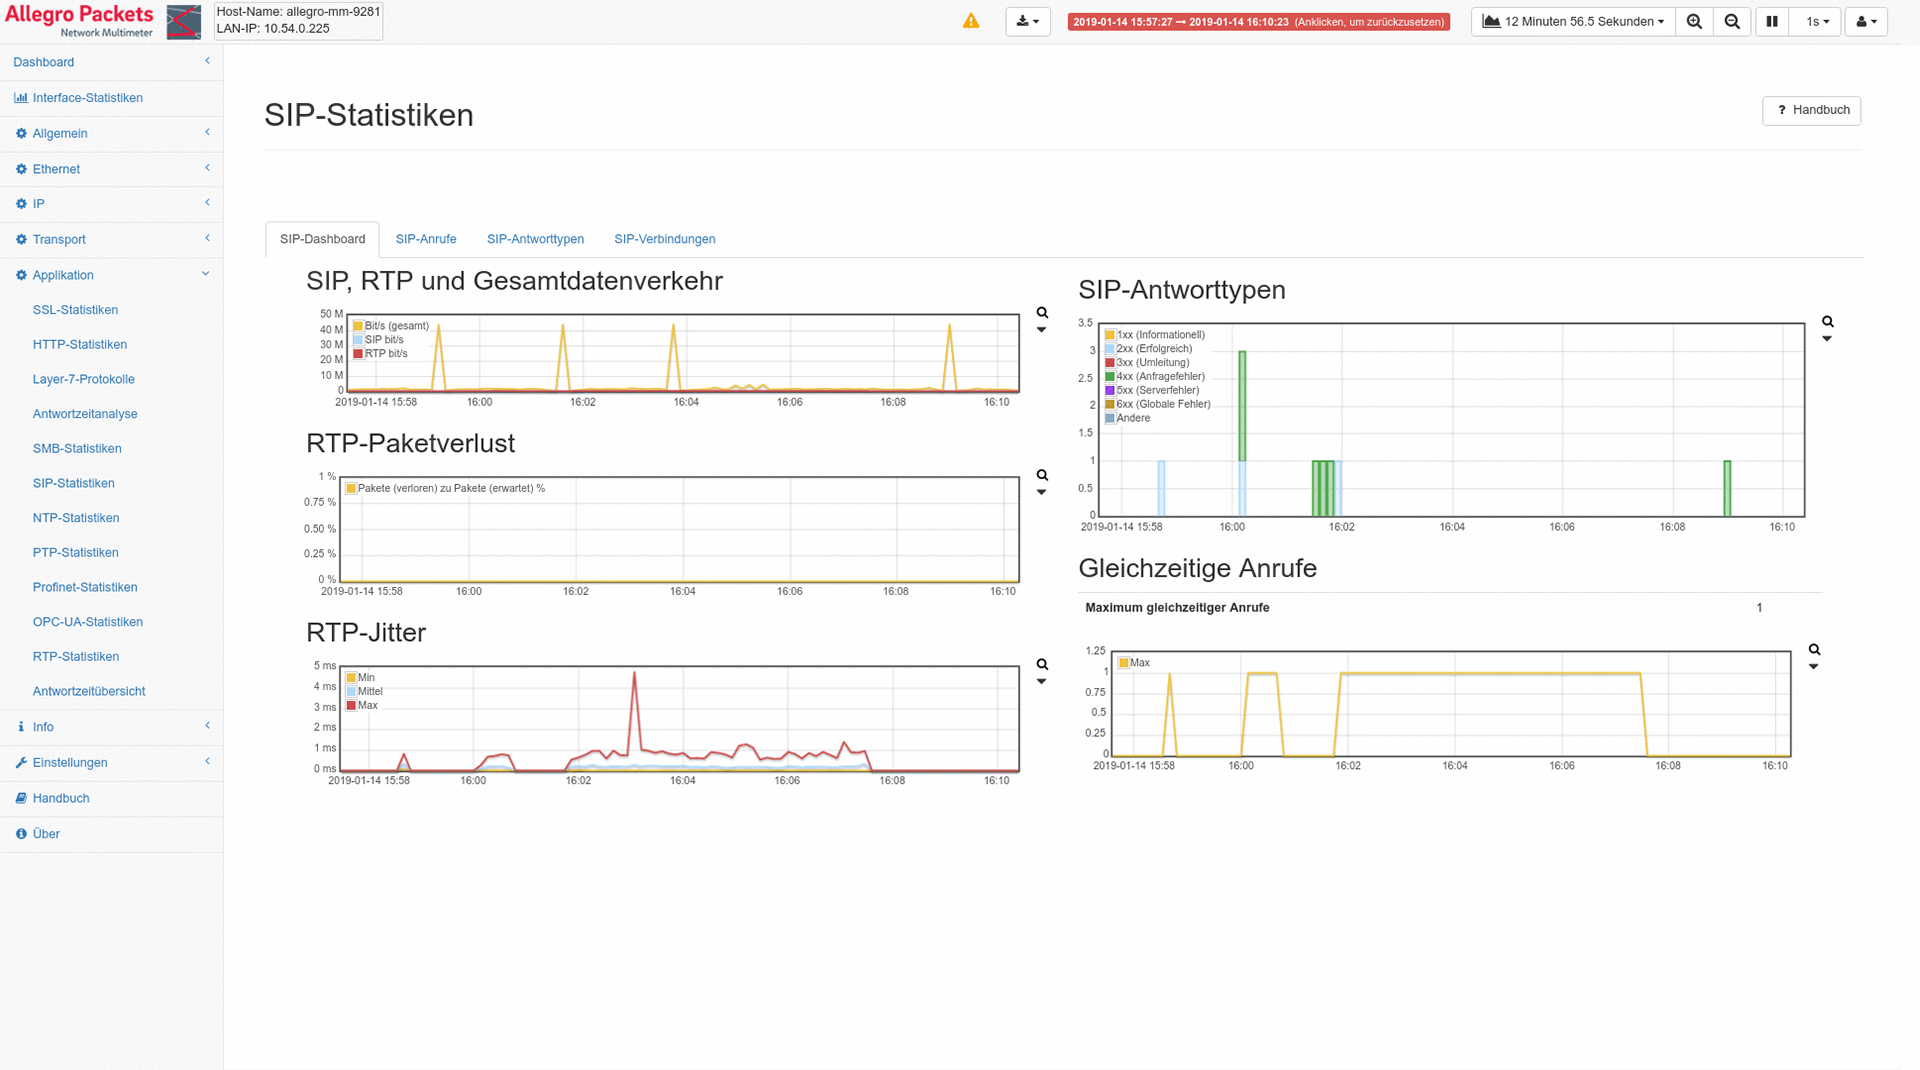Toggle 1xx (Informationell) legend entry
This screenshot has width=1920, height=1070.
[x=1155, y=335]
